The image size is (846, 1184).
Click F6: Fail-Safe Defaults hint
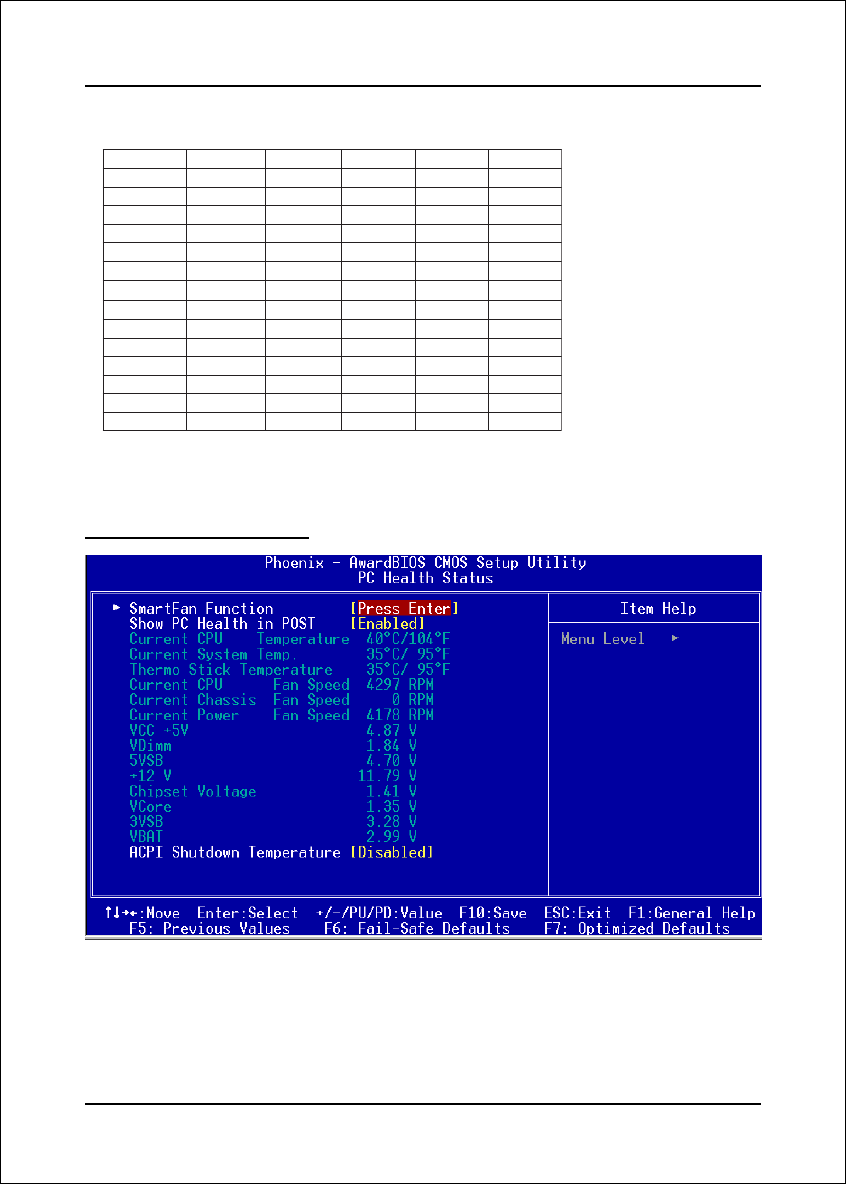[x=416, y=929]
